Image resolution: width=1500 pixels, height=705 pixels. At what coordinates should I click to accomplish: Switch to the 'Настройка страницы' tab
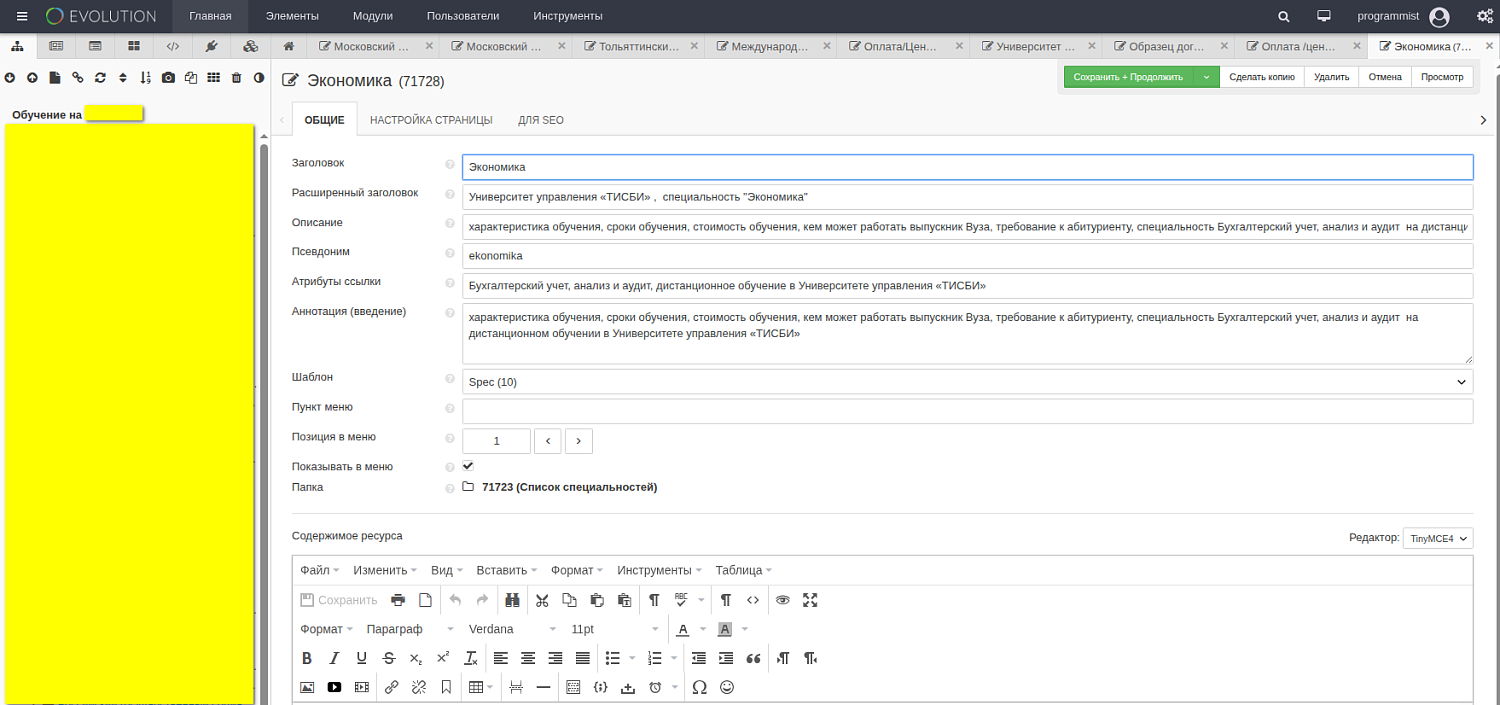tap(431, 120)
